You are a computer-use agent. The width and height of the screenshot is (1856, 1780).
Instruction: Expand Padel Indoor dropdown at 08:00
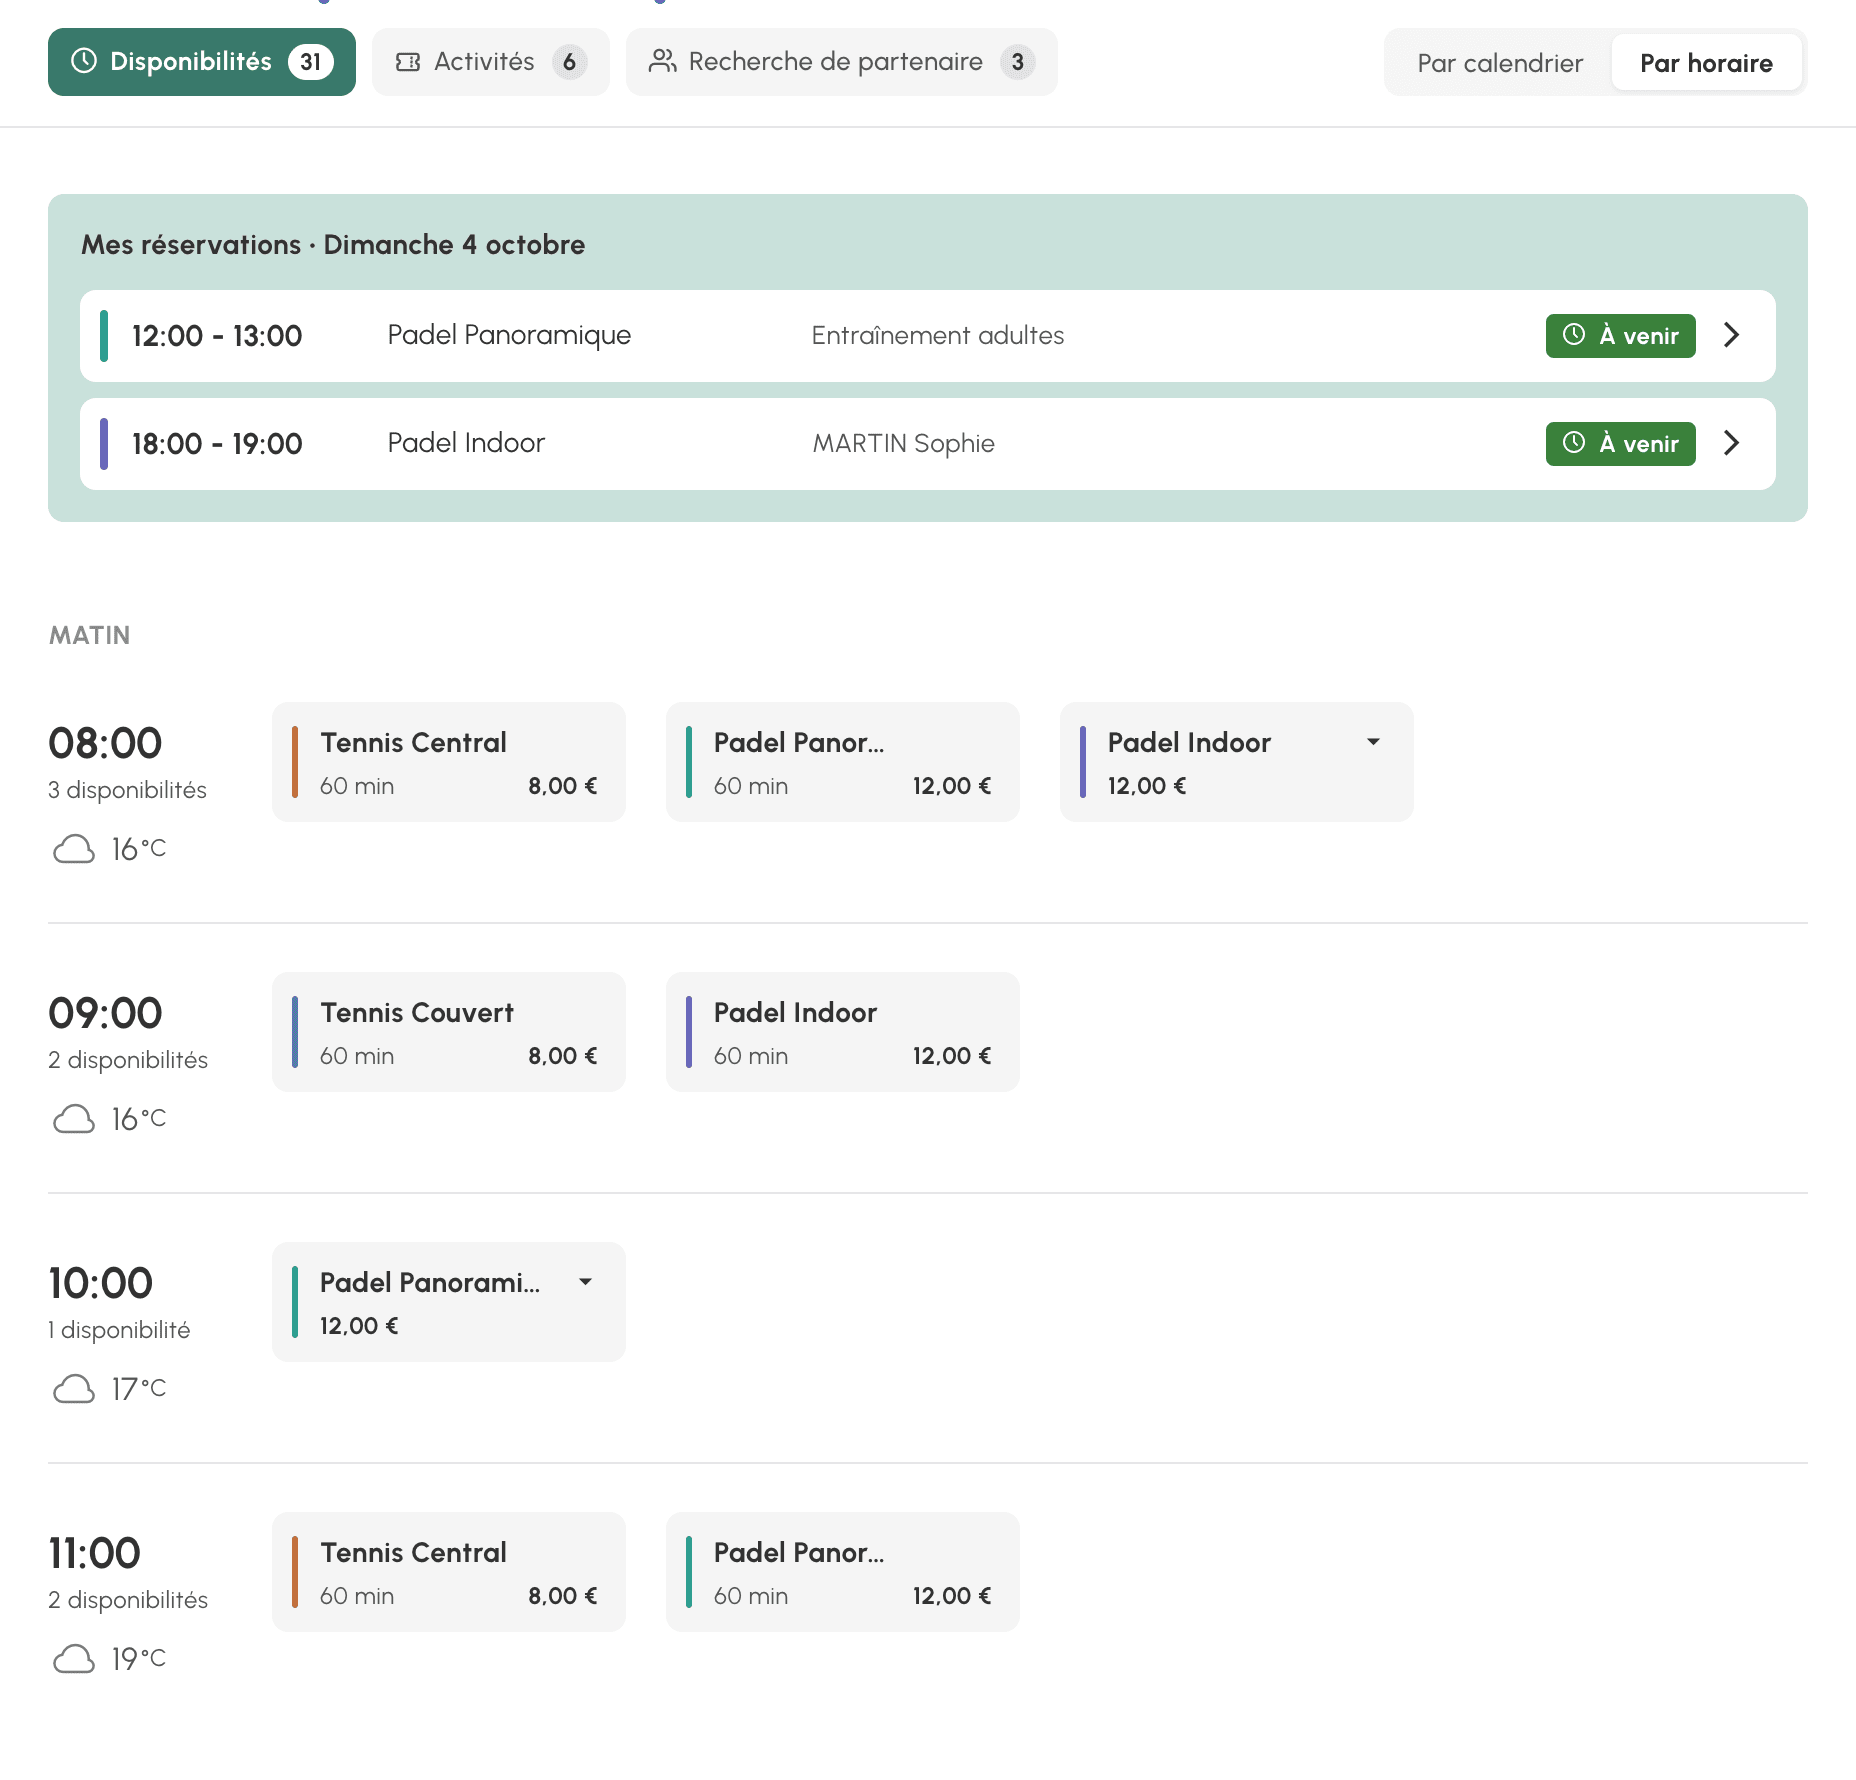click(x=1373, y=742)
